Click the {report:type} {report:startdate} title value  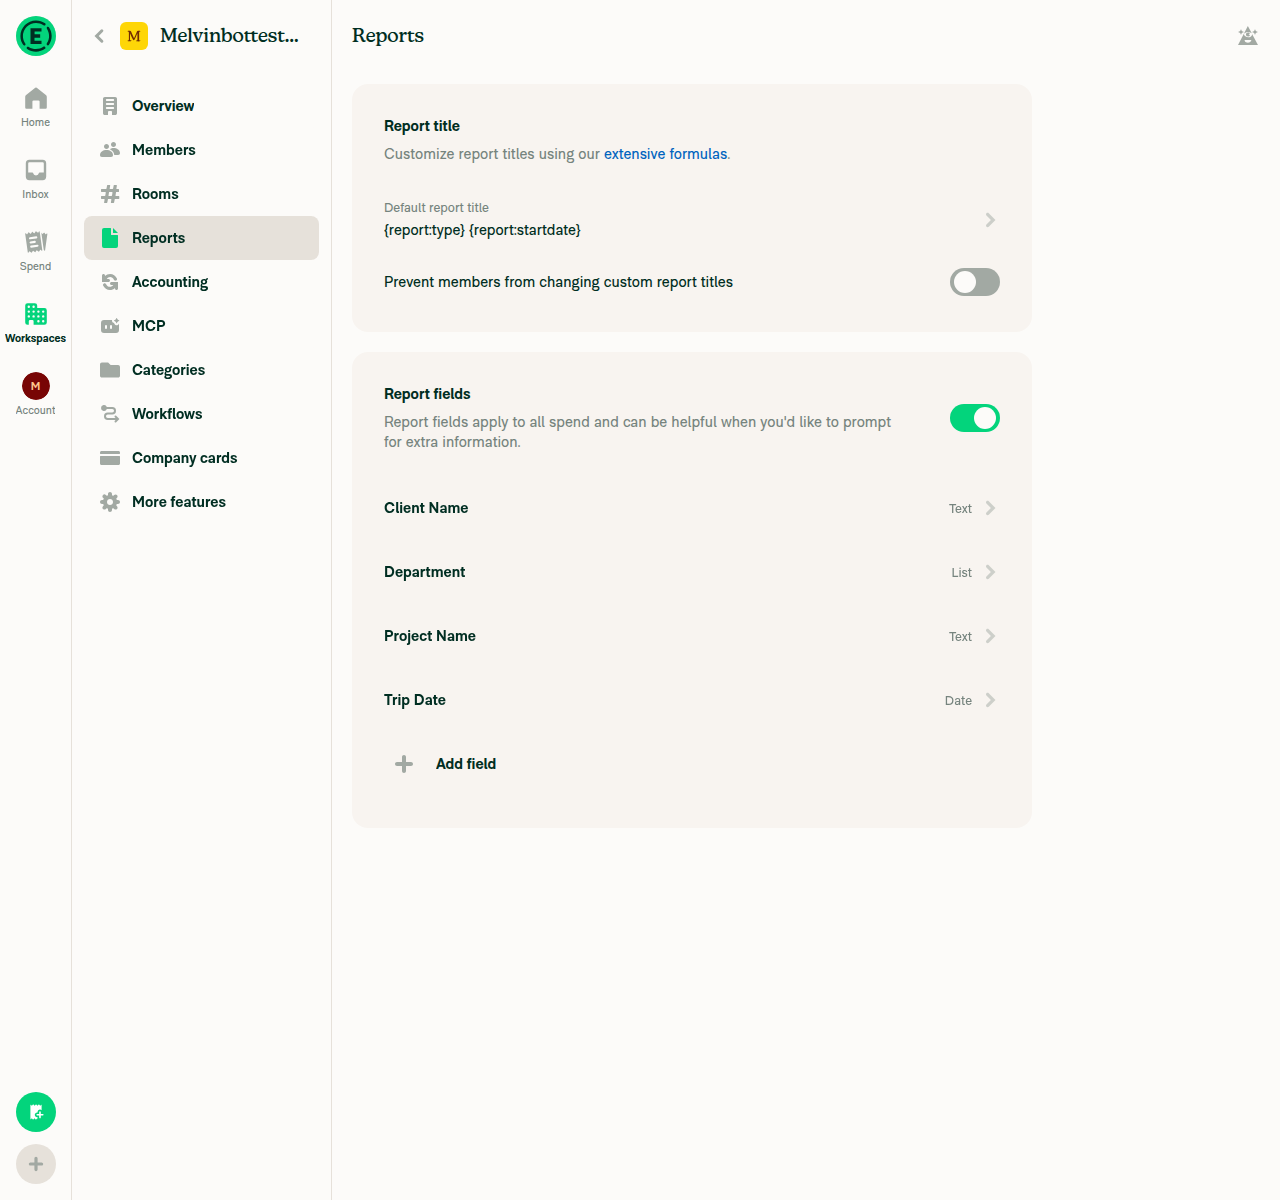[482, 230]
